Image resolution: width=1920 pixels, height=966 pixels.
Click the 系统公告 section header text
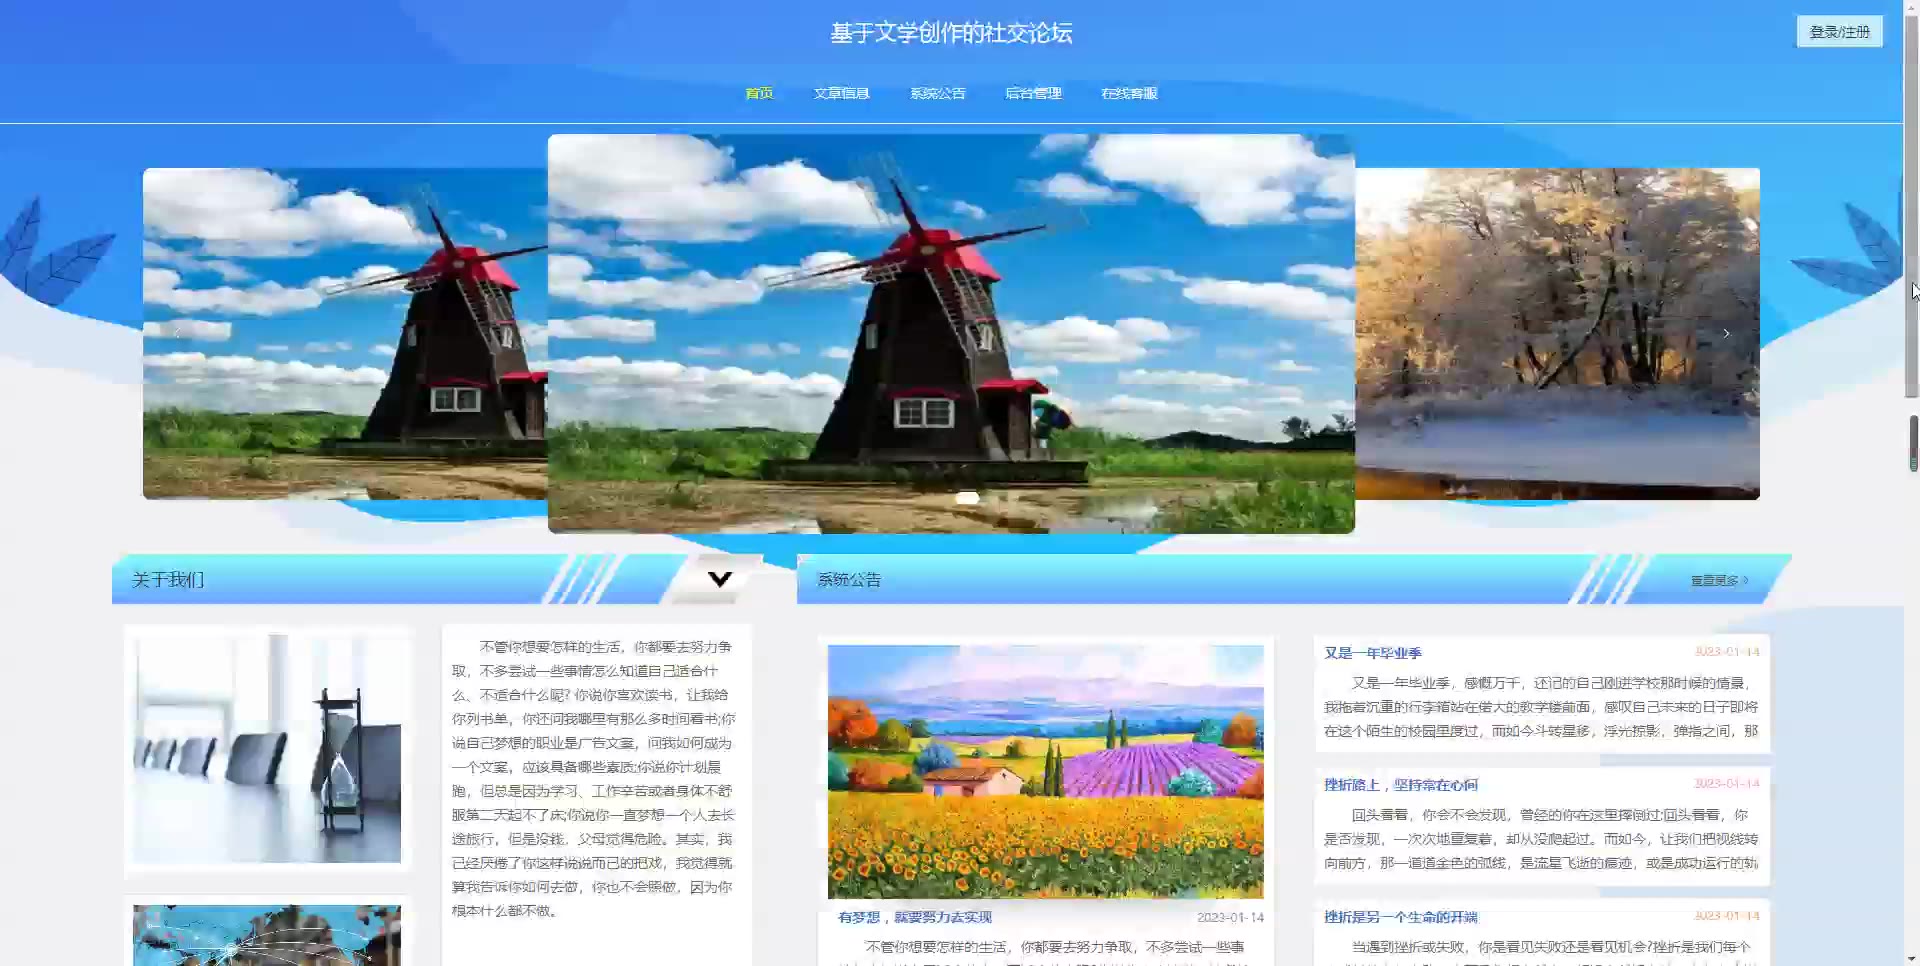coord(849,579)
